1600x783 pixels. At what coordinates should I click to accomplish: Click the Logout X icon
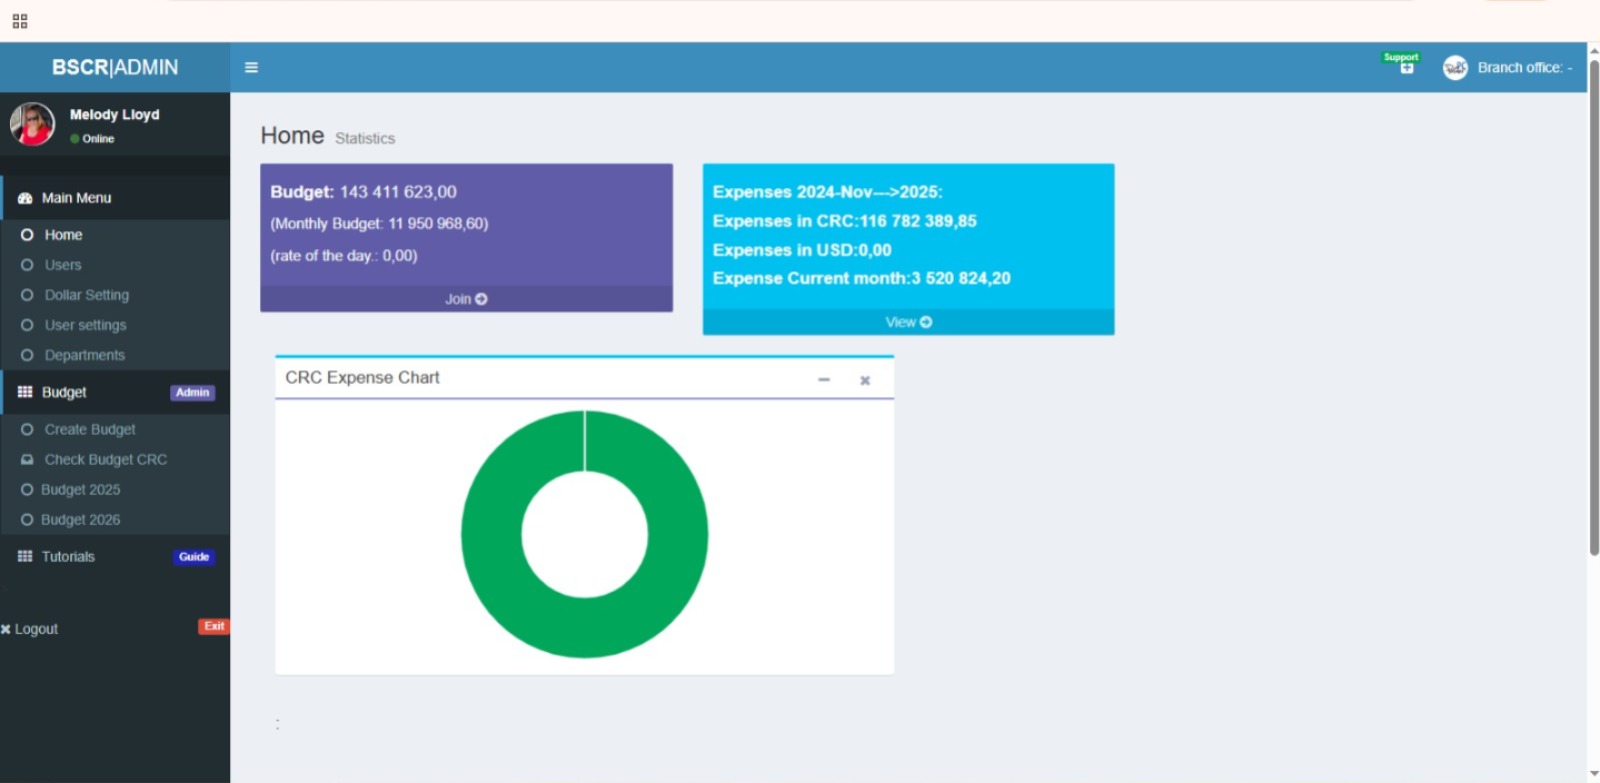tap(6, 629)
